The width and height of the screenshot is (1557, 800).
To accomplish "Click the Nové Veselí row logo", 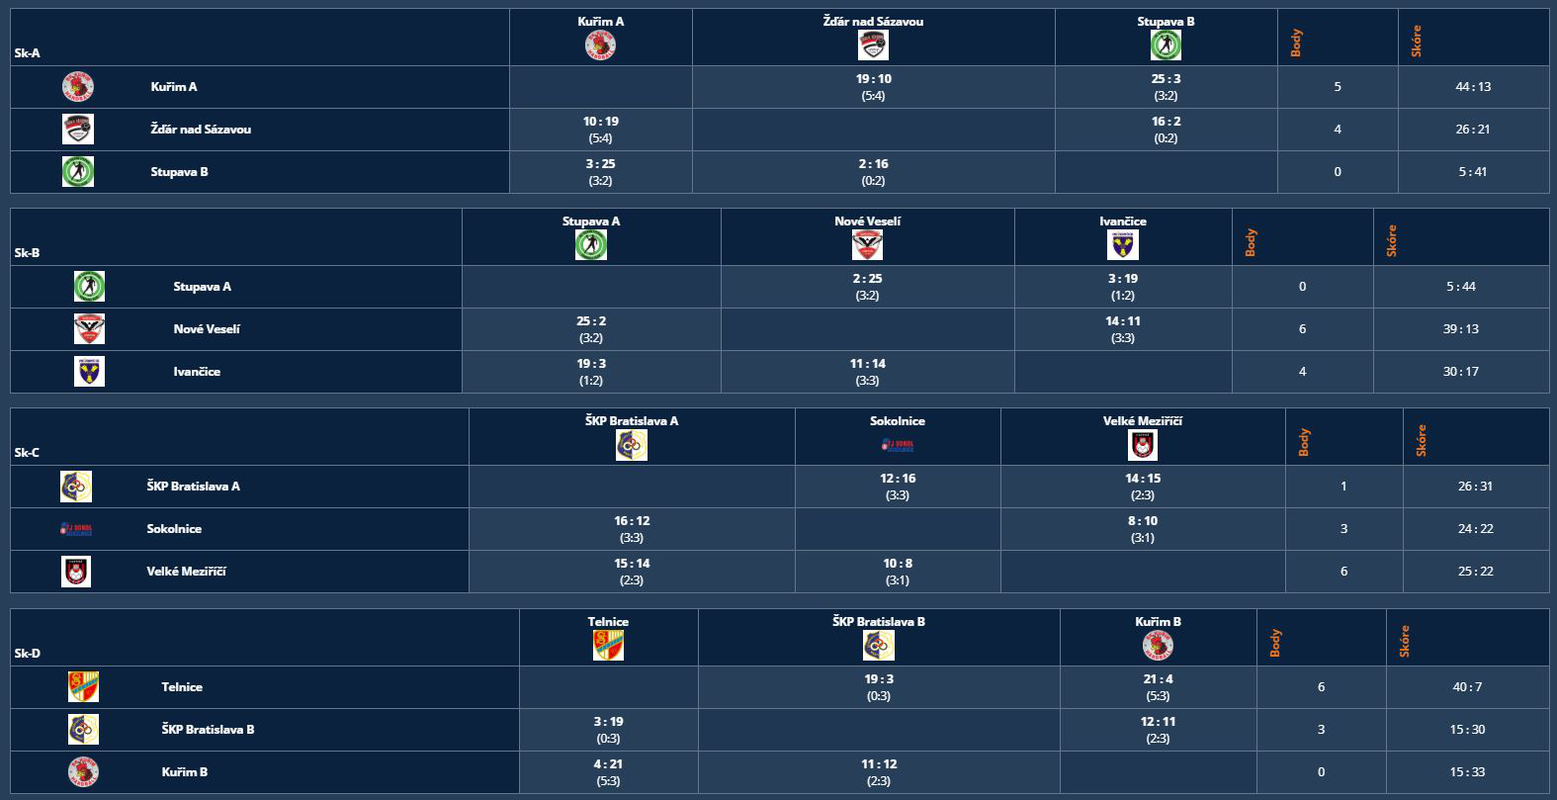I will (89, 329).
